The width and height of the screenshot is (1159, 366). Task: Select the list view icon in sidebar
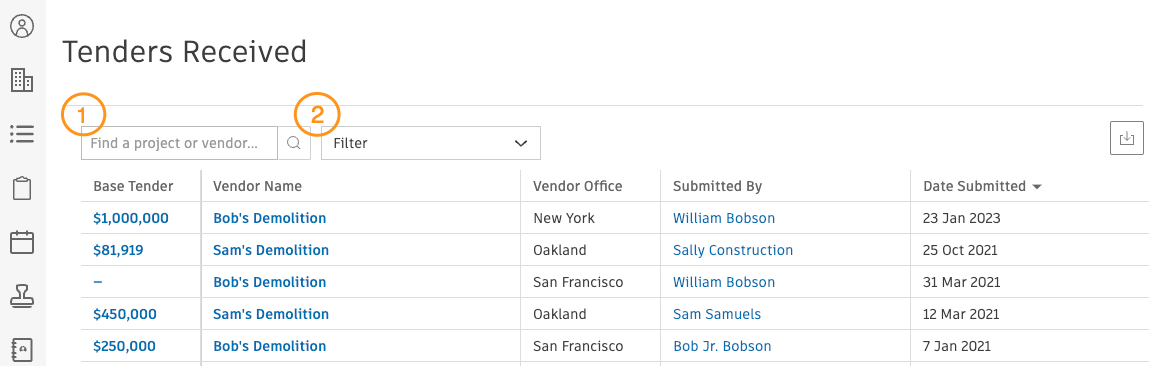click(x=22, y=134)
